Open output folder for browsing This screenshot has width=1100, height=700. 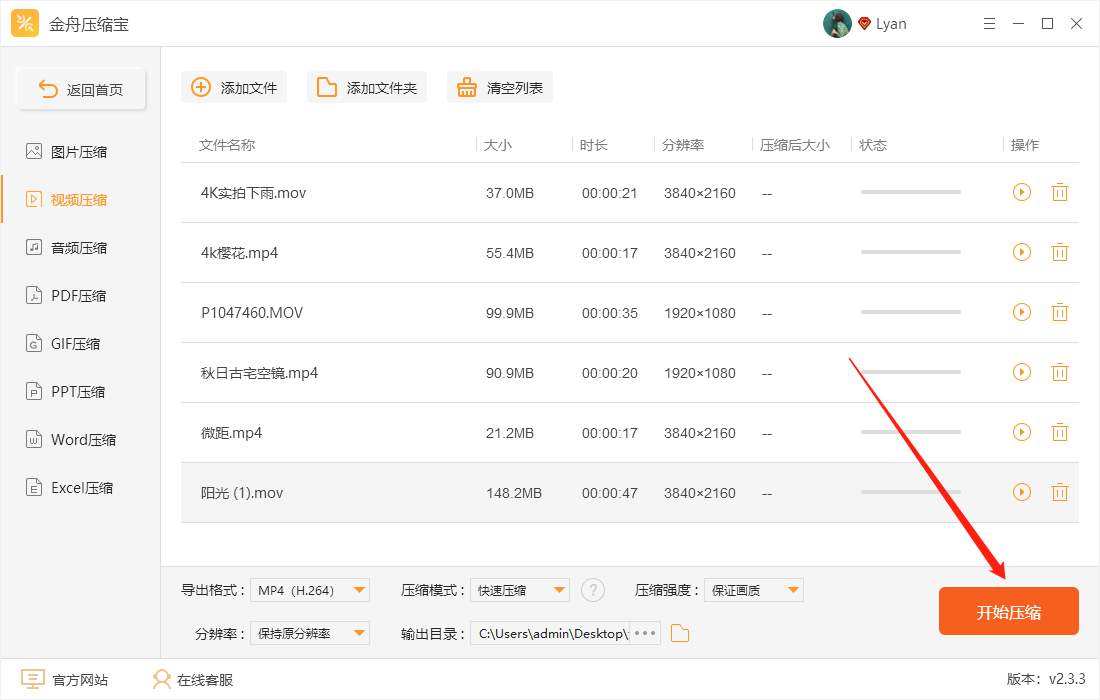(680, 632)
